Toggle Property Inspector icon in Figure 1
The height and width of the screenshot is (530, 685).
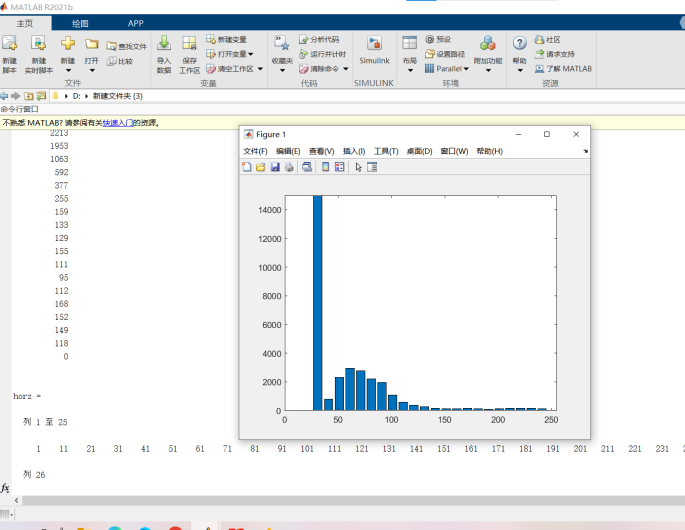[372, 167]
